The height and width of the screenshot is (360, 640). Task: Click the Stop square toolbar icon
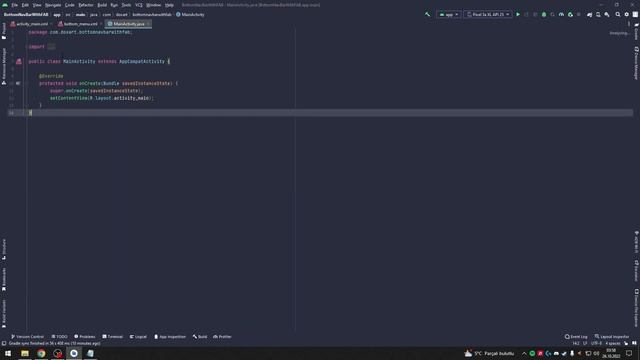(x=578, y=14)
